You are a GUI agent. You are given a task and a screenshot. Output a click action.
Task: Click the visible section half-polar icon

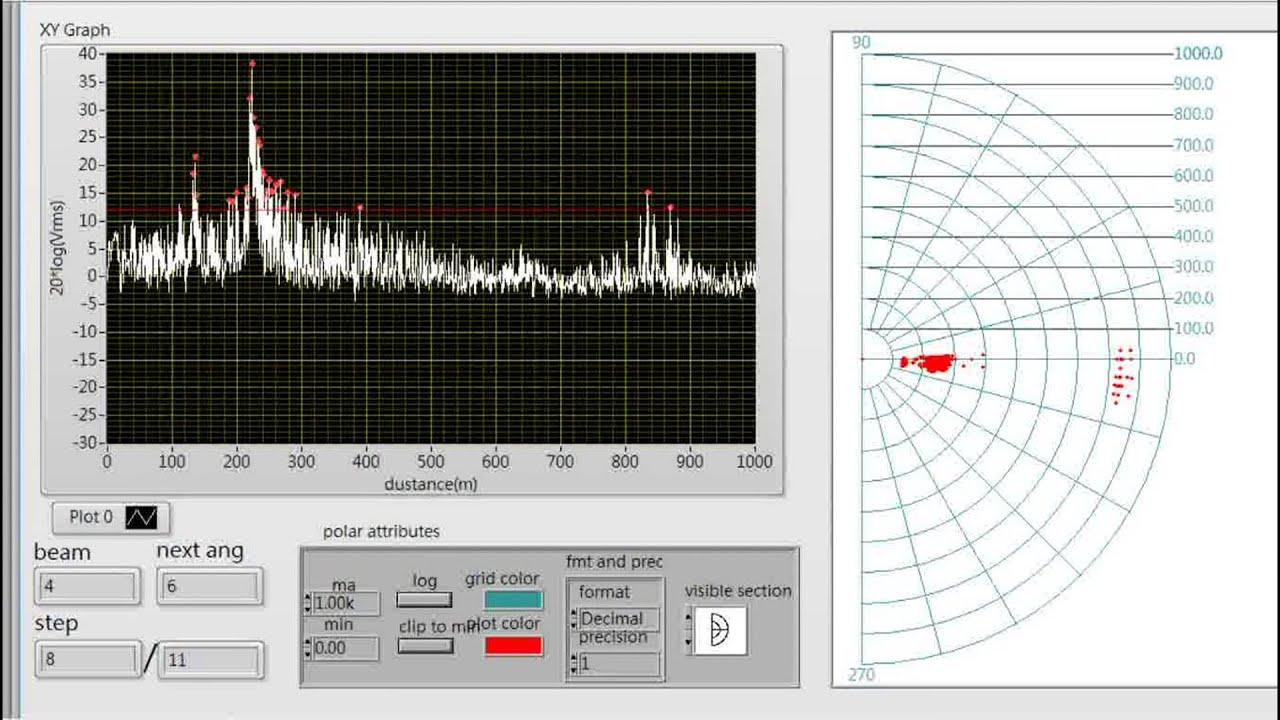point(720,630)
